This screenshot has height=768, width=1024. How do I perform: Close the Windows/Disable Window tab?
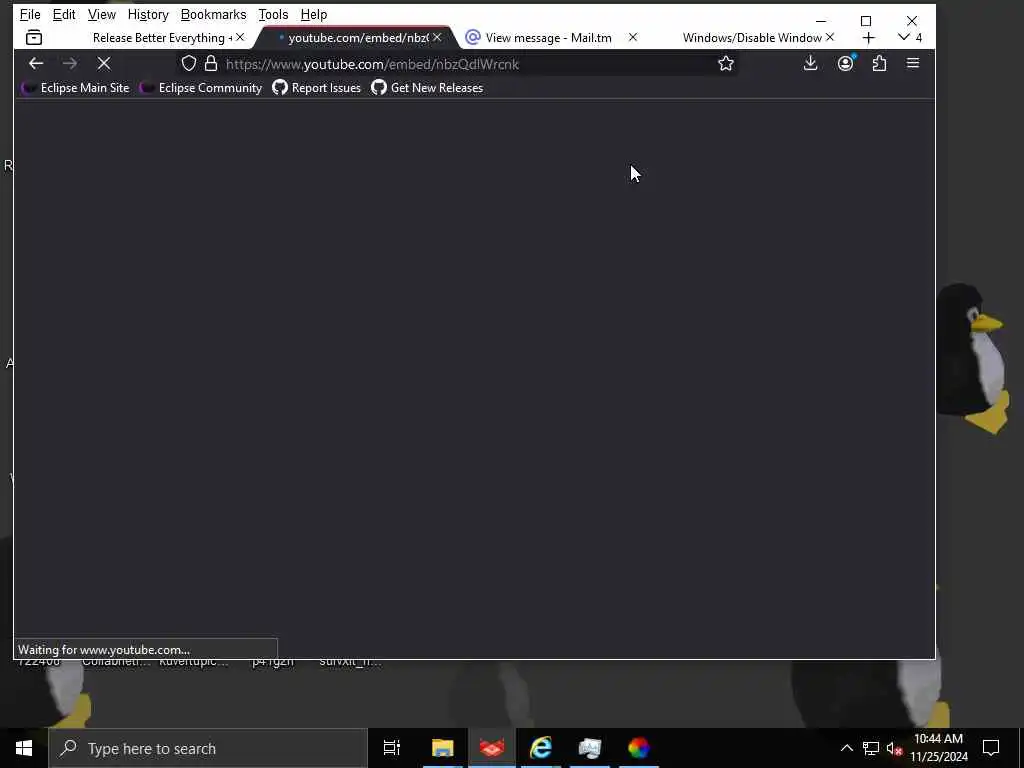click(829, 37)
